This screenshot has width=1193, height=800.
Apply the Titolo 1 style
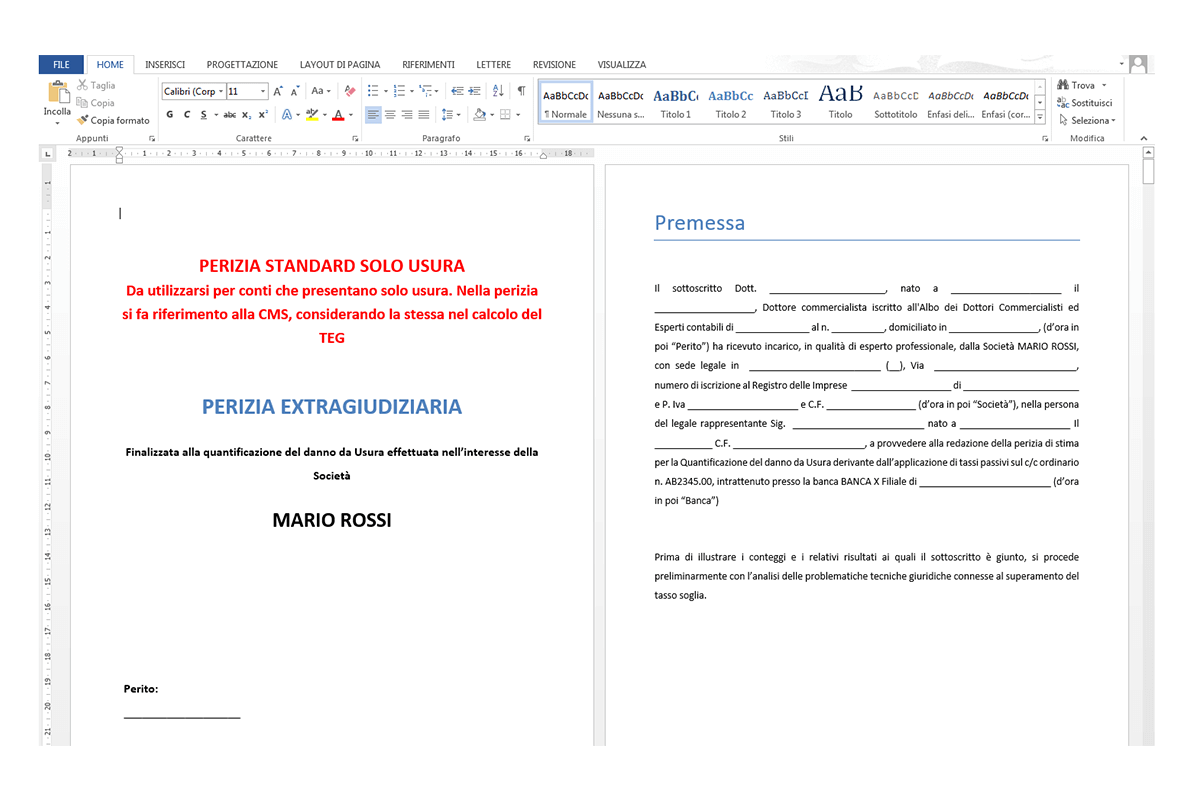[676, 102]
